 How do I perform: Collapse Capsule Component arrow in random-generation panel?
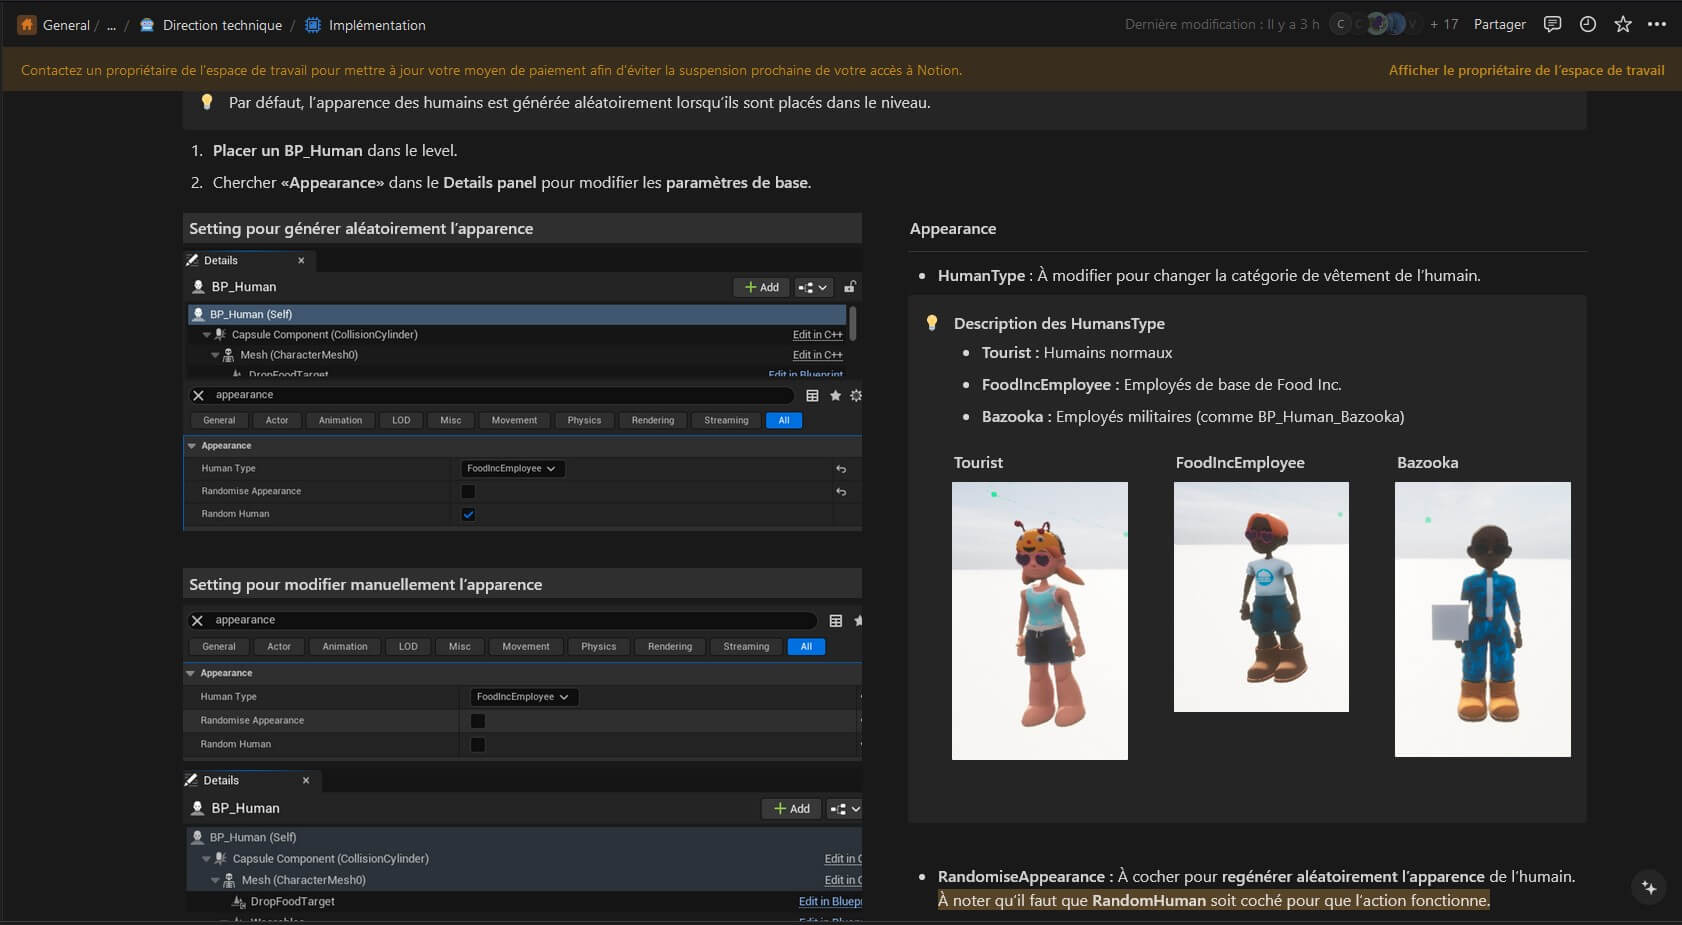207,335
